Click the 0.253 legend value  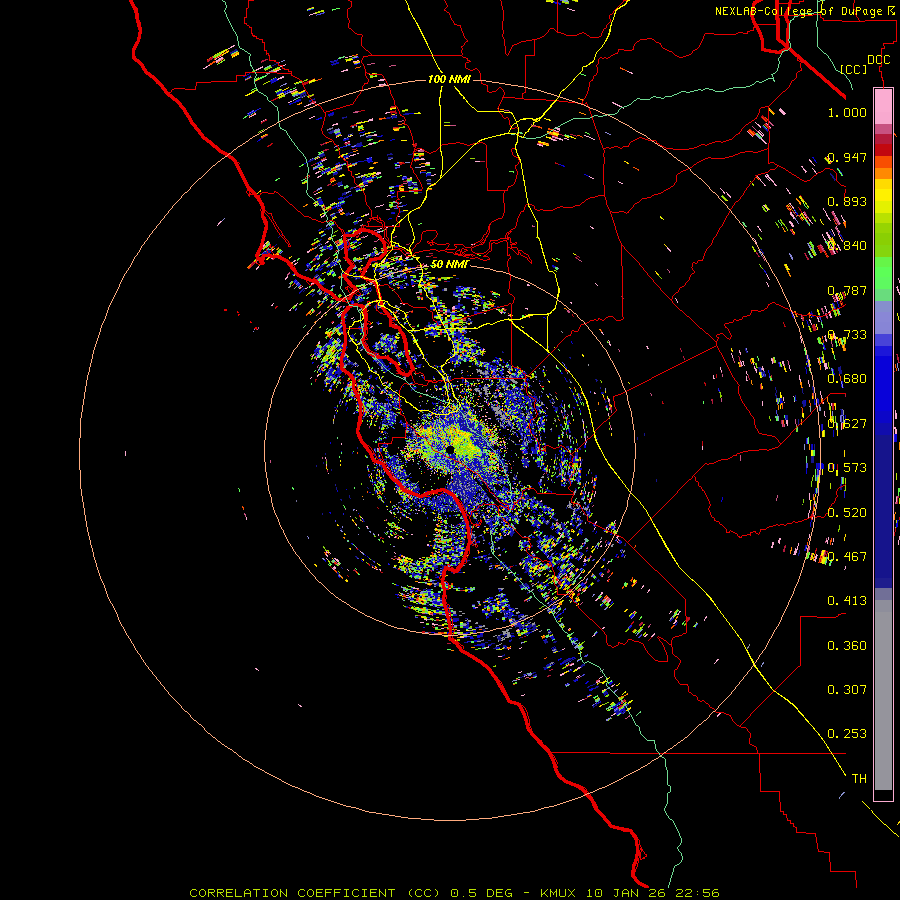coord(847,734)
